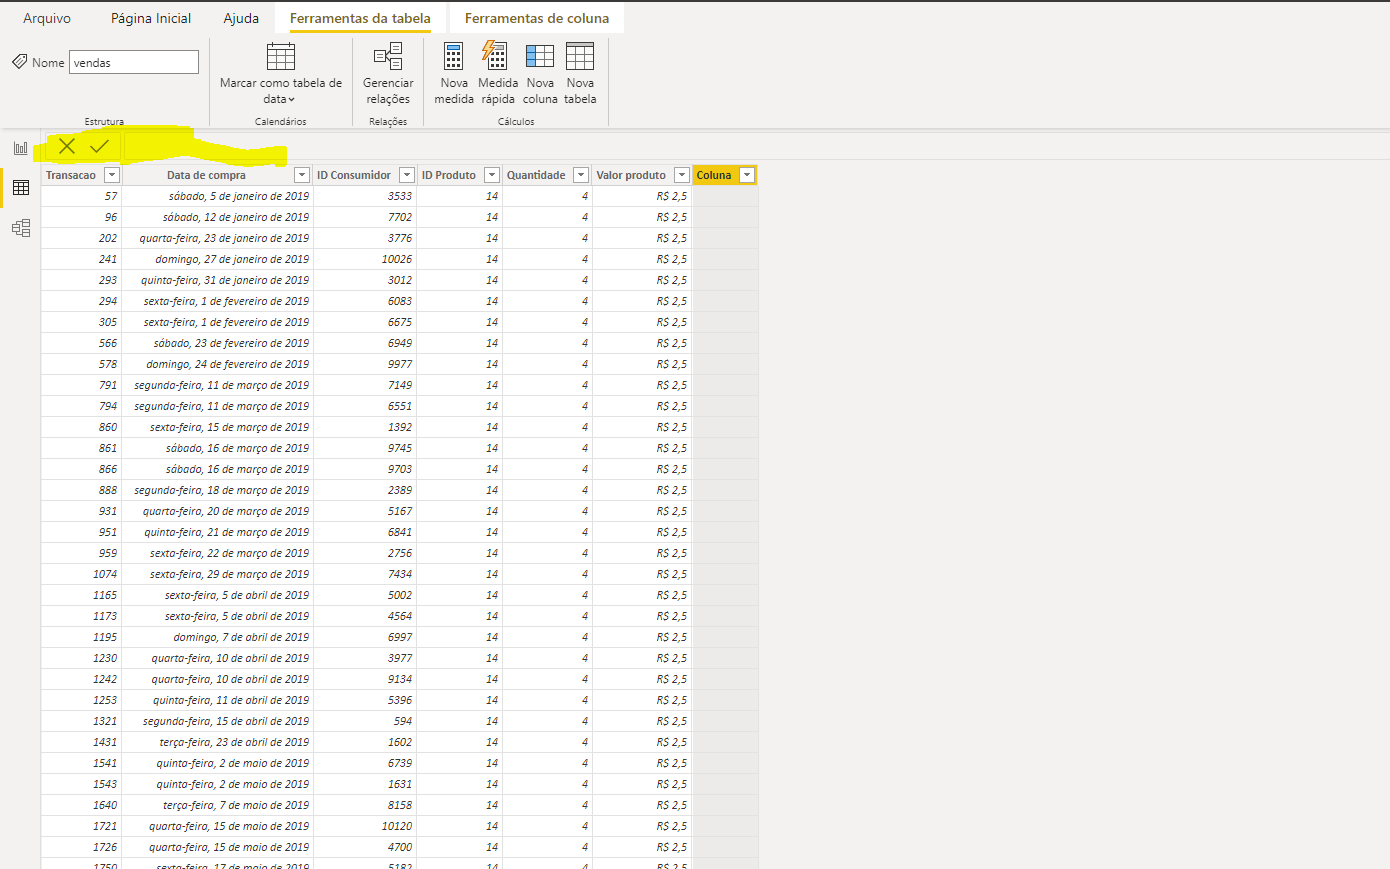Open the Transacao column filter dropdown
This screenshot has width=1390, height=869.
click(112, 175)
